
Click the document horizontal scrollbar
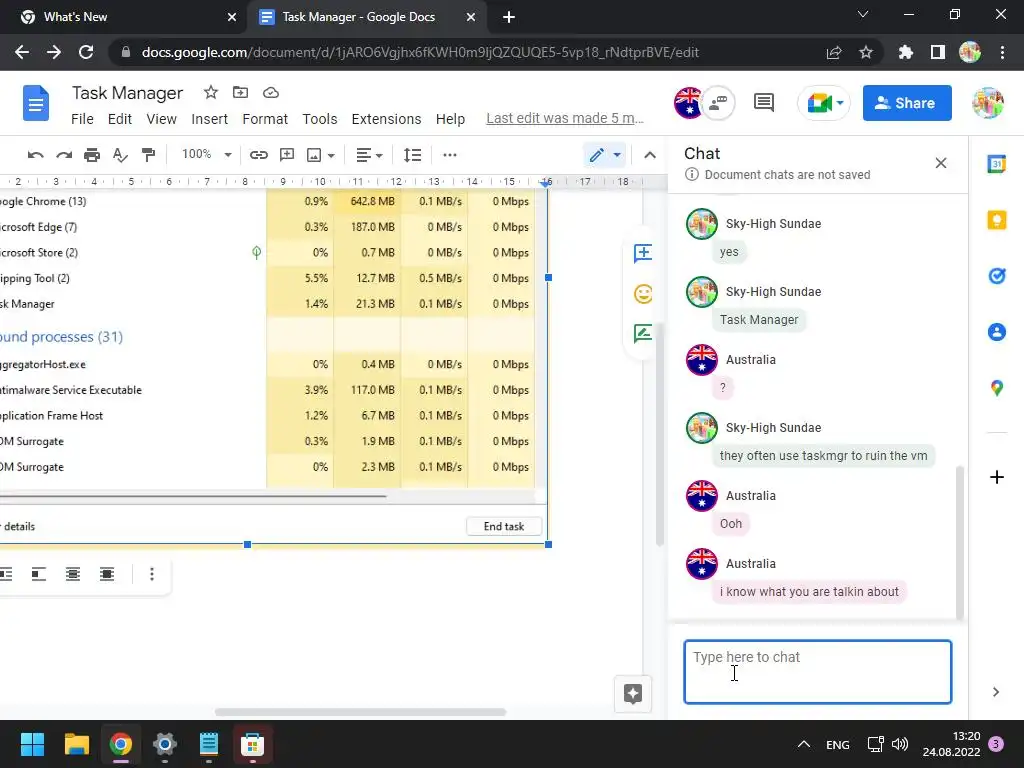[360, 712]
